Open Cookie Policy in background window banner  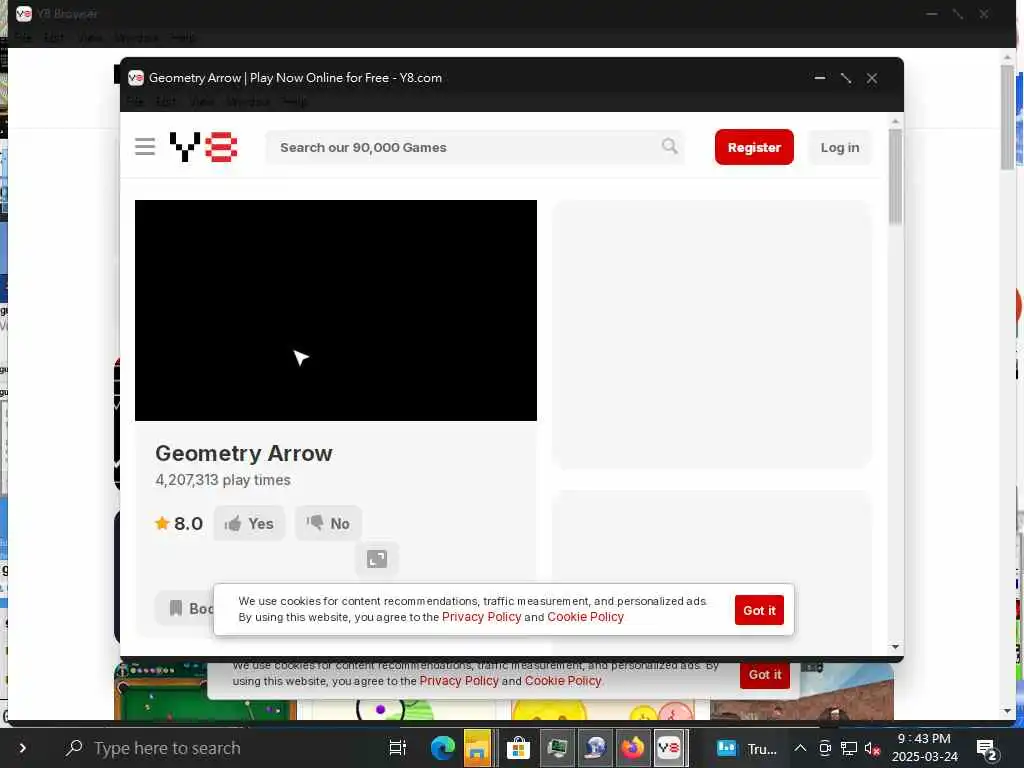click(x=562, y=680)
